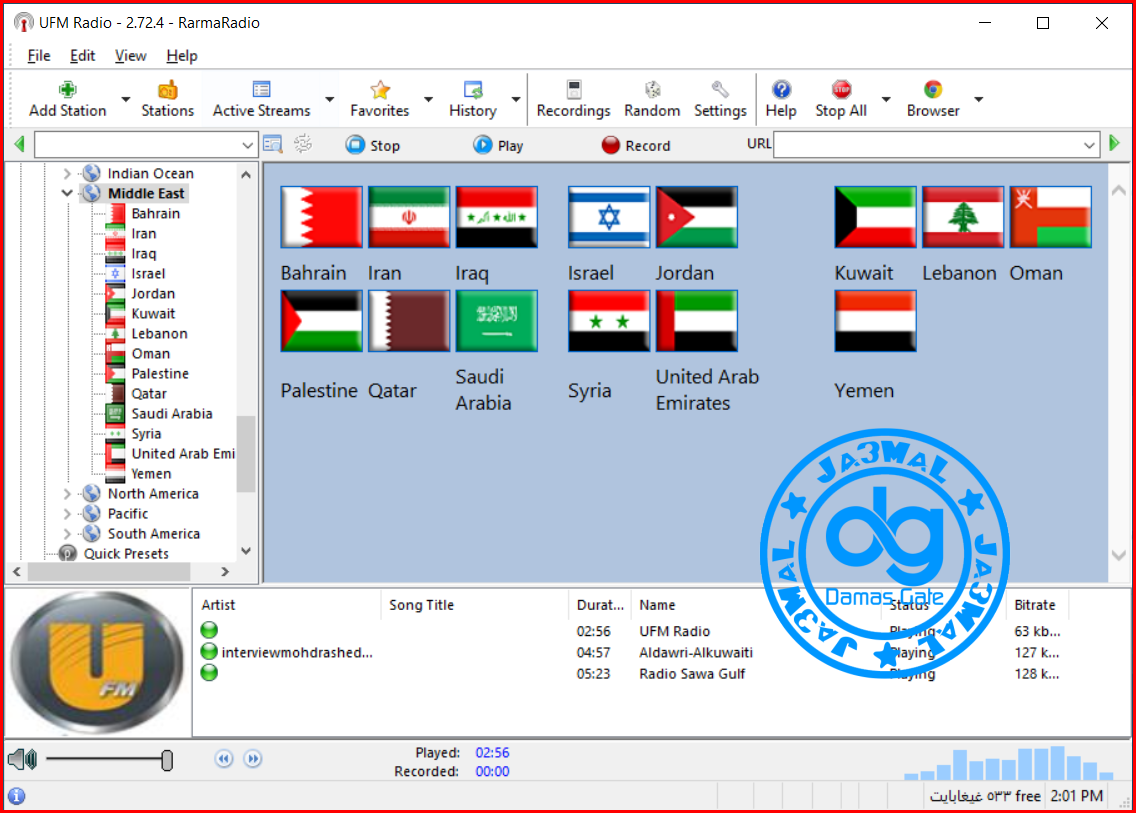Image resolution: width=1136 pixels, height=813 pixels.
Task: Click the tree horizontal scrollbar thumb
Action: [x=109, y=572]
